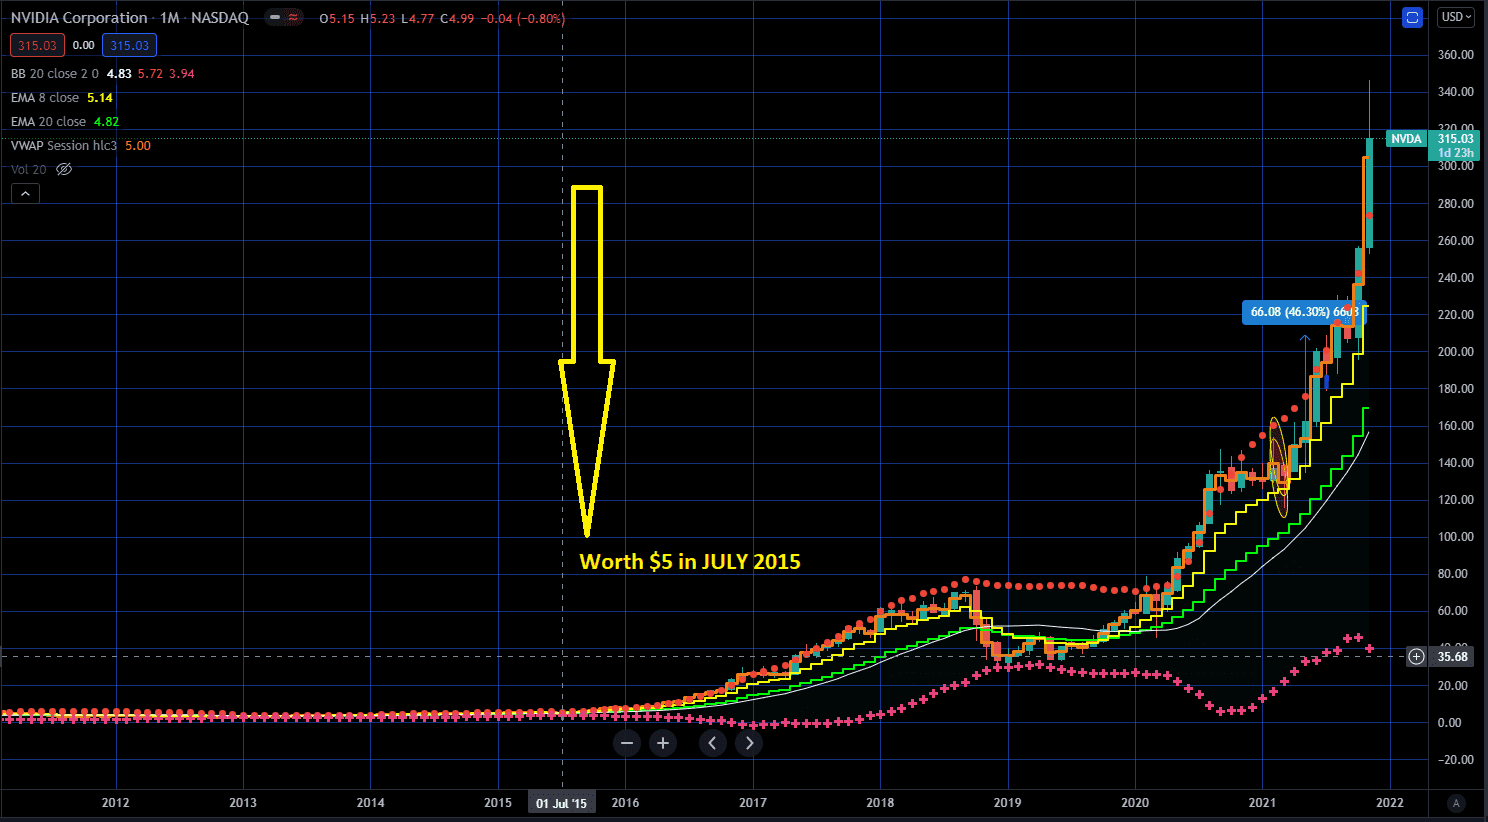Screen dimensions: 1488x822
Task: Select the Vol 20 legend label
Action: tap(29, 170)
